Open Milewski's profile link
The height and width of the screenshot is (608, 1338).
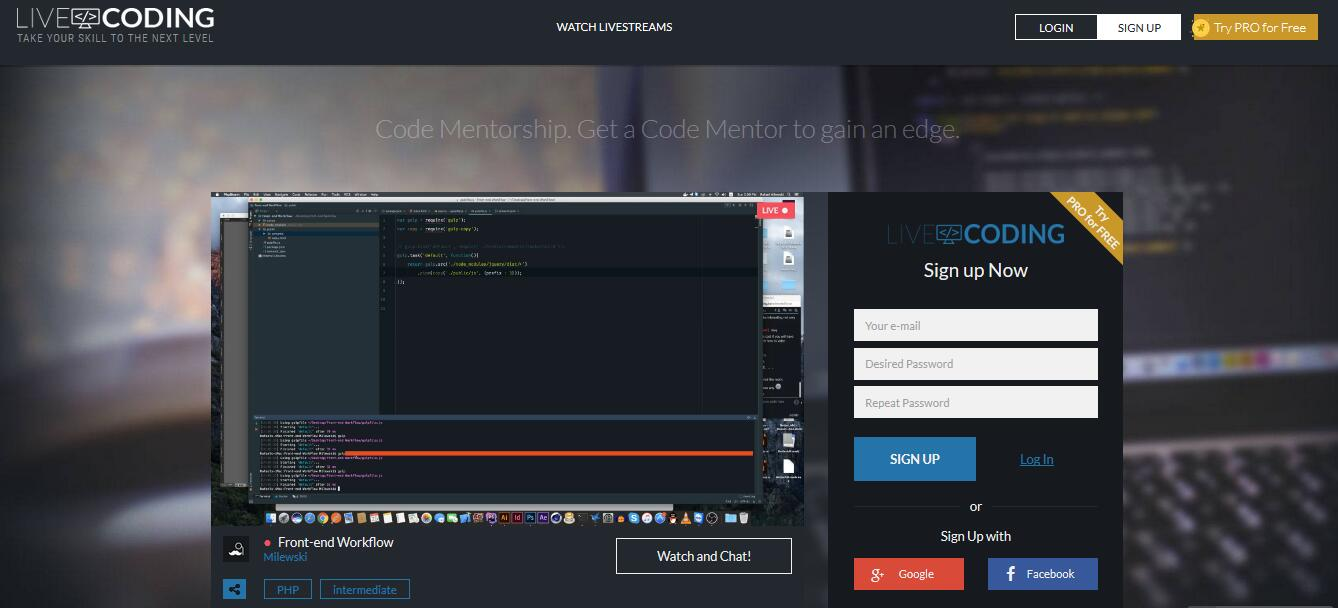pos(285,557)
